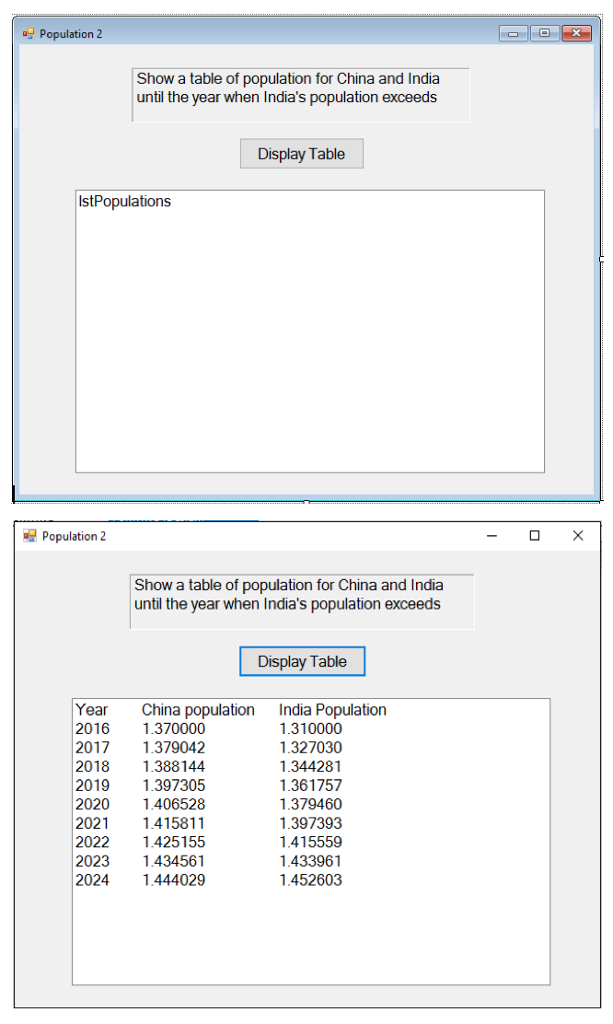Click China value 1.406528
The height and width of the screenshot is (1024, 613).
(174, 805)
